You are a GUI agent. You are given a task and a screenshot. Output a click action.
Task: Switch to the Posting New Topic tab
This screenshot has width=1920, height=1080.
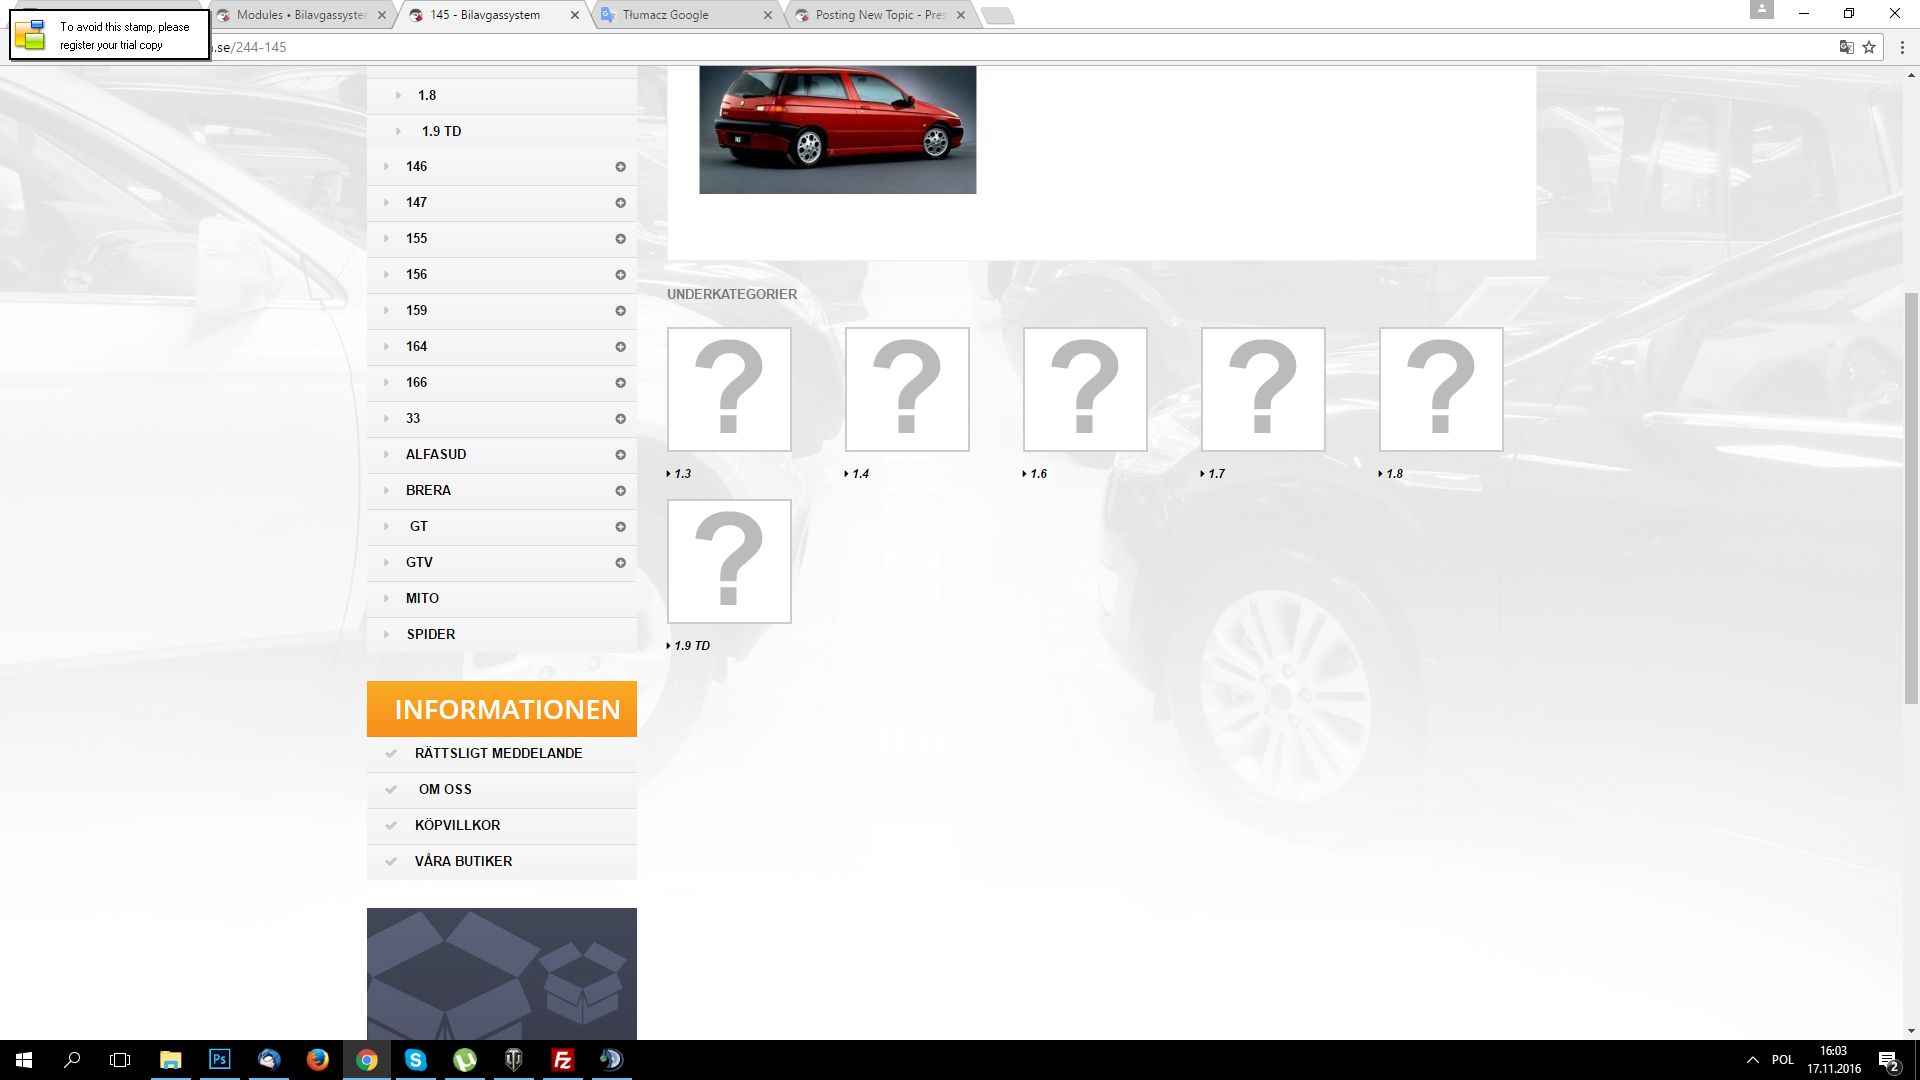click(879, 15)
